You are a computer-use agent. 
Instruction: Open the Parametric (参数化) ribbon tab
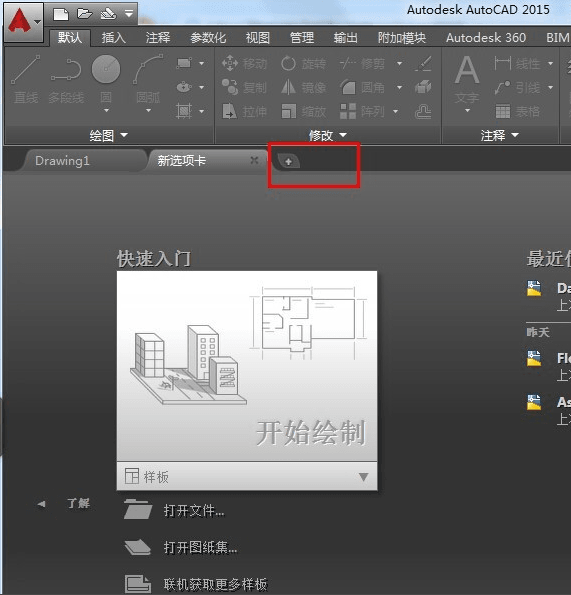point(208,38)
